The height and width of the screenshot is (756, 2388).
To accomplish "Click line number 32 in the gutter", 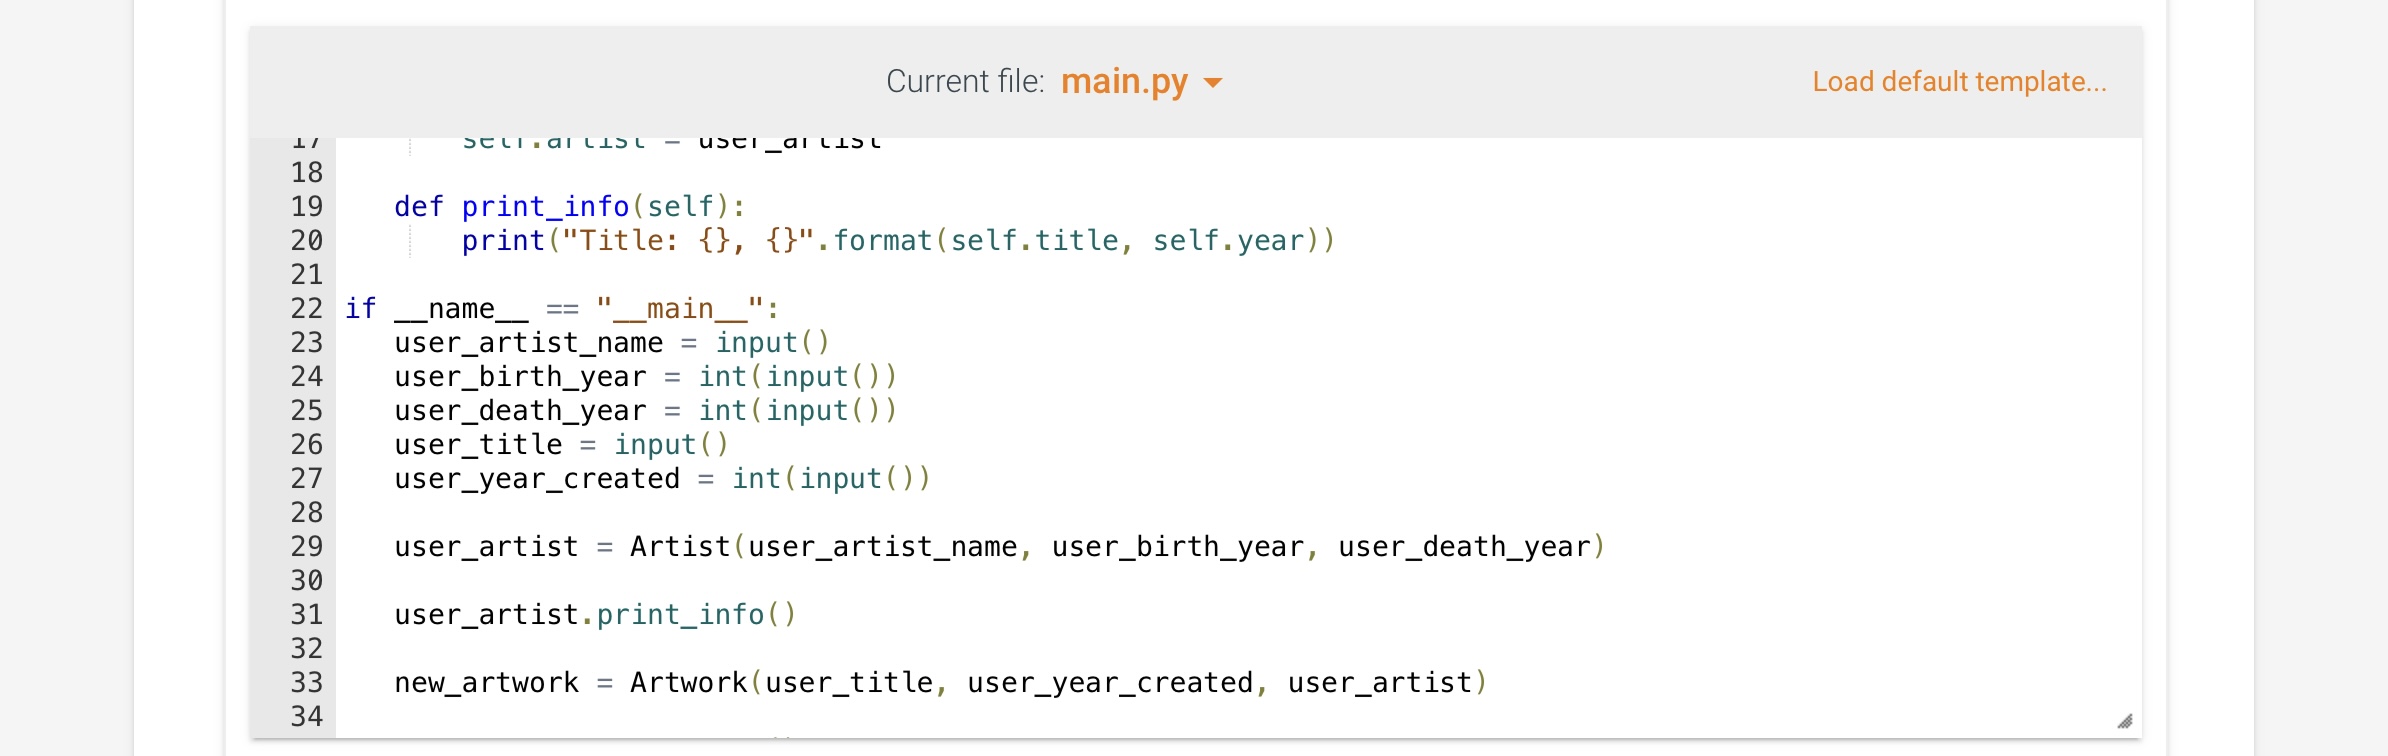I will 307,648.
